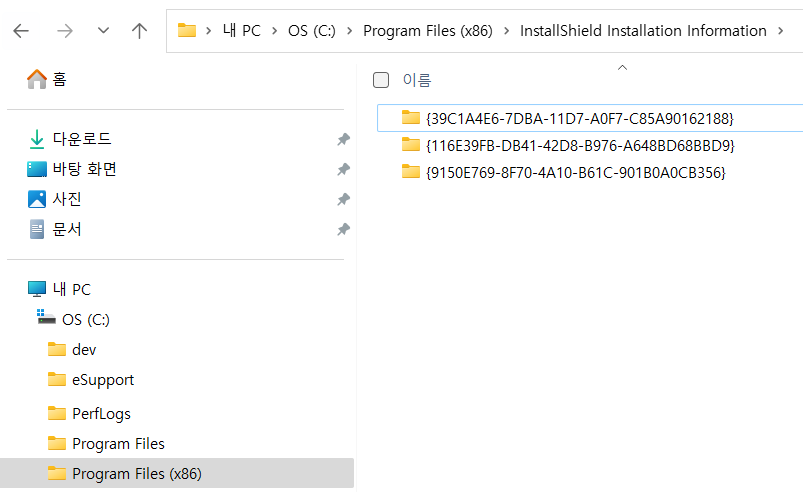Select the {9150E769-8F70-4A10-B61C-901B0A0CB356} folder

pyautogui.click(x=564, y=173)
